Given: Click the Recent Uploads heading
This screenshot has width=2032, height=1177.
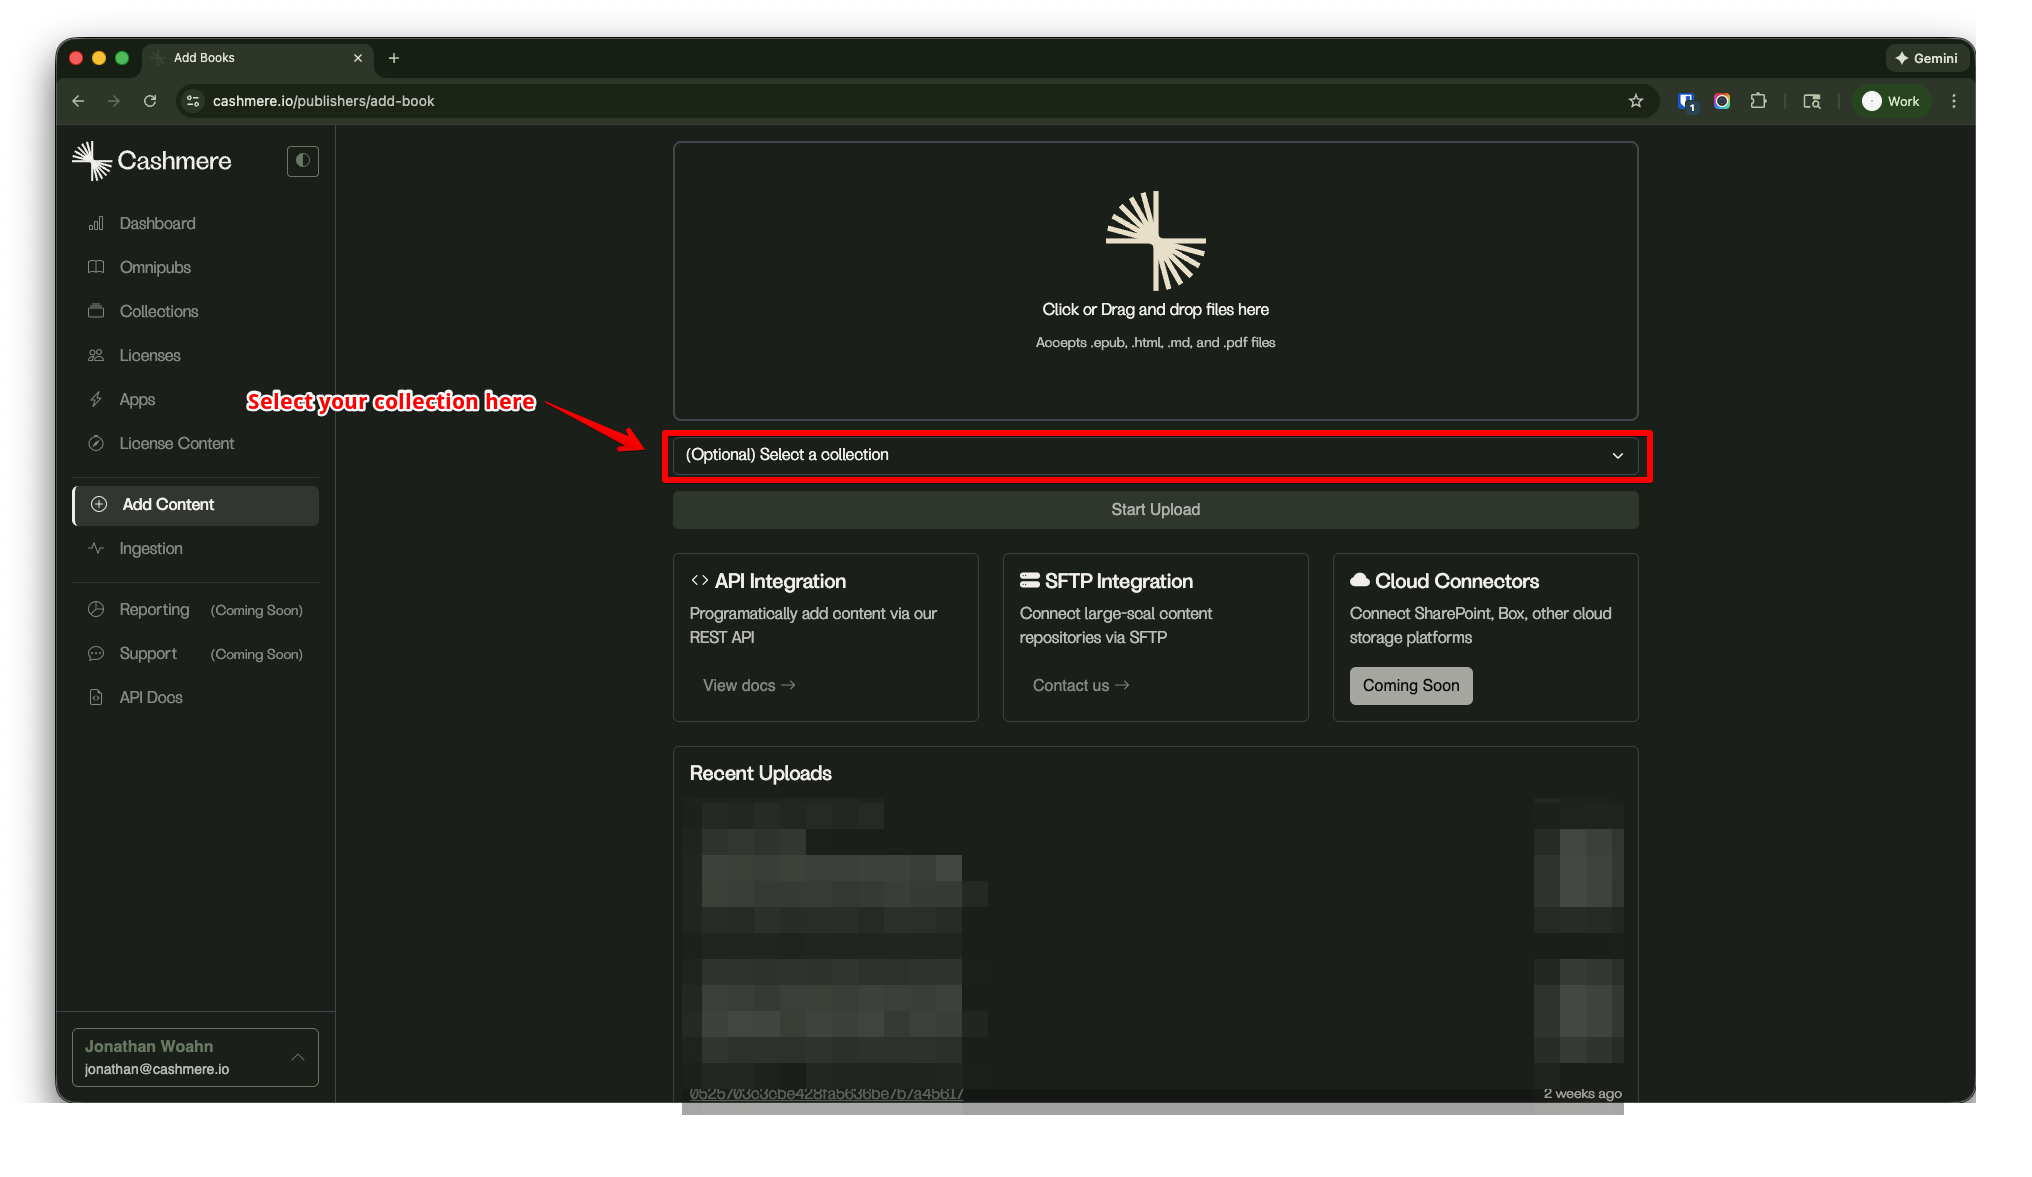Looking at the screenshot, I should [761, 773].
